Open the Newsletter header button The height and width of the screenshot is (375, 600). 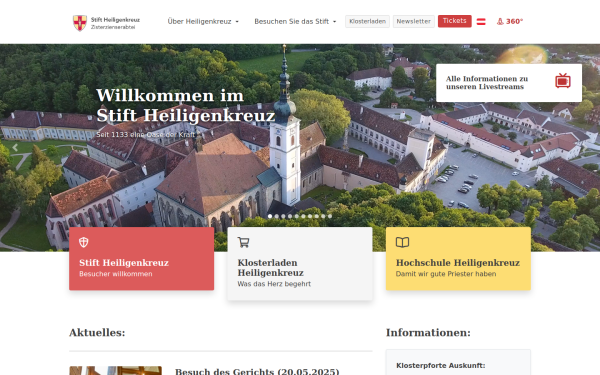(x=414, y=21)
